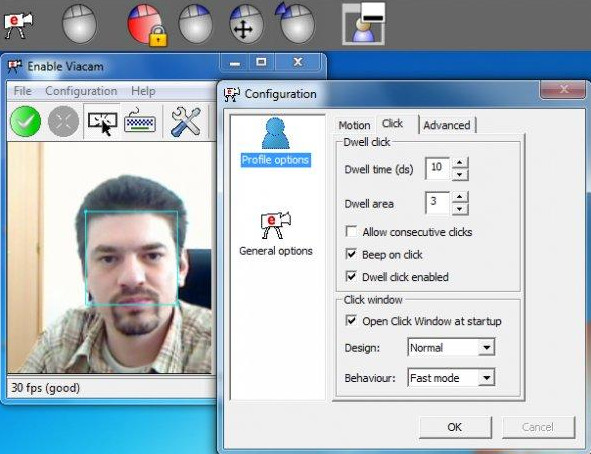Viewport: 591px width, 454px height.
Task: Toggle Open Click Window at startup checkbox
Action: (x=351, y=321)
